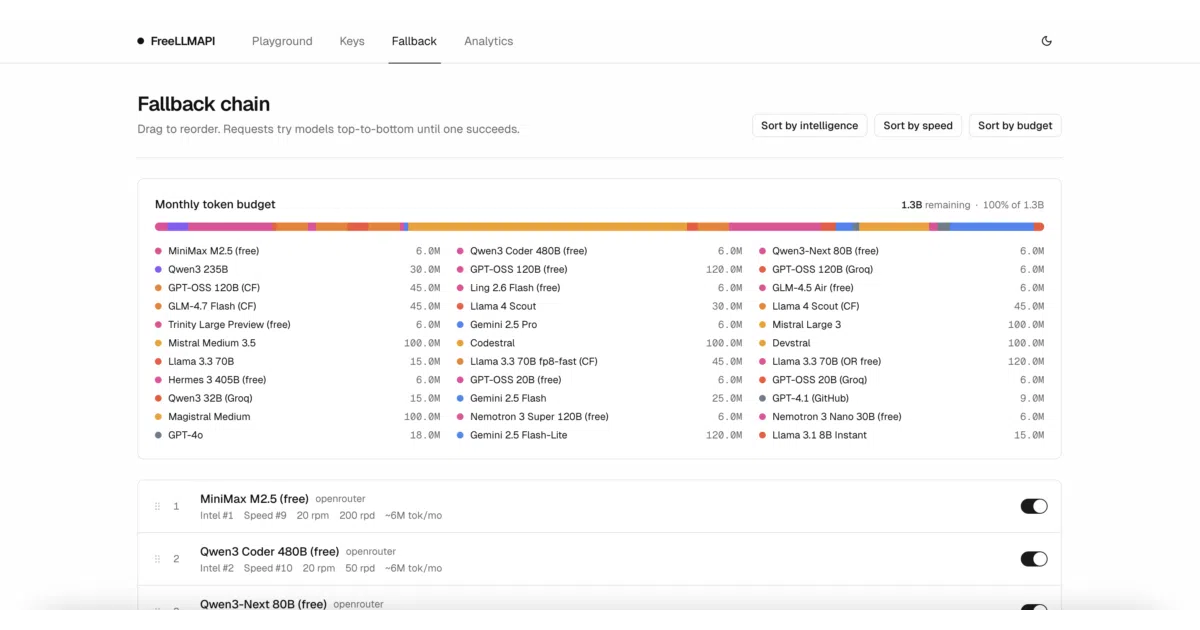The width and height of the screenshot is (1200, 630).
Task: Disable the Qwen3 Coder 480B (free) model toggle
Action: [1034, 558]
